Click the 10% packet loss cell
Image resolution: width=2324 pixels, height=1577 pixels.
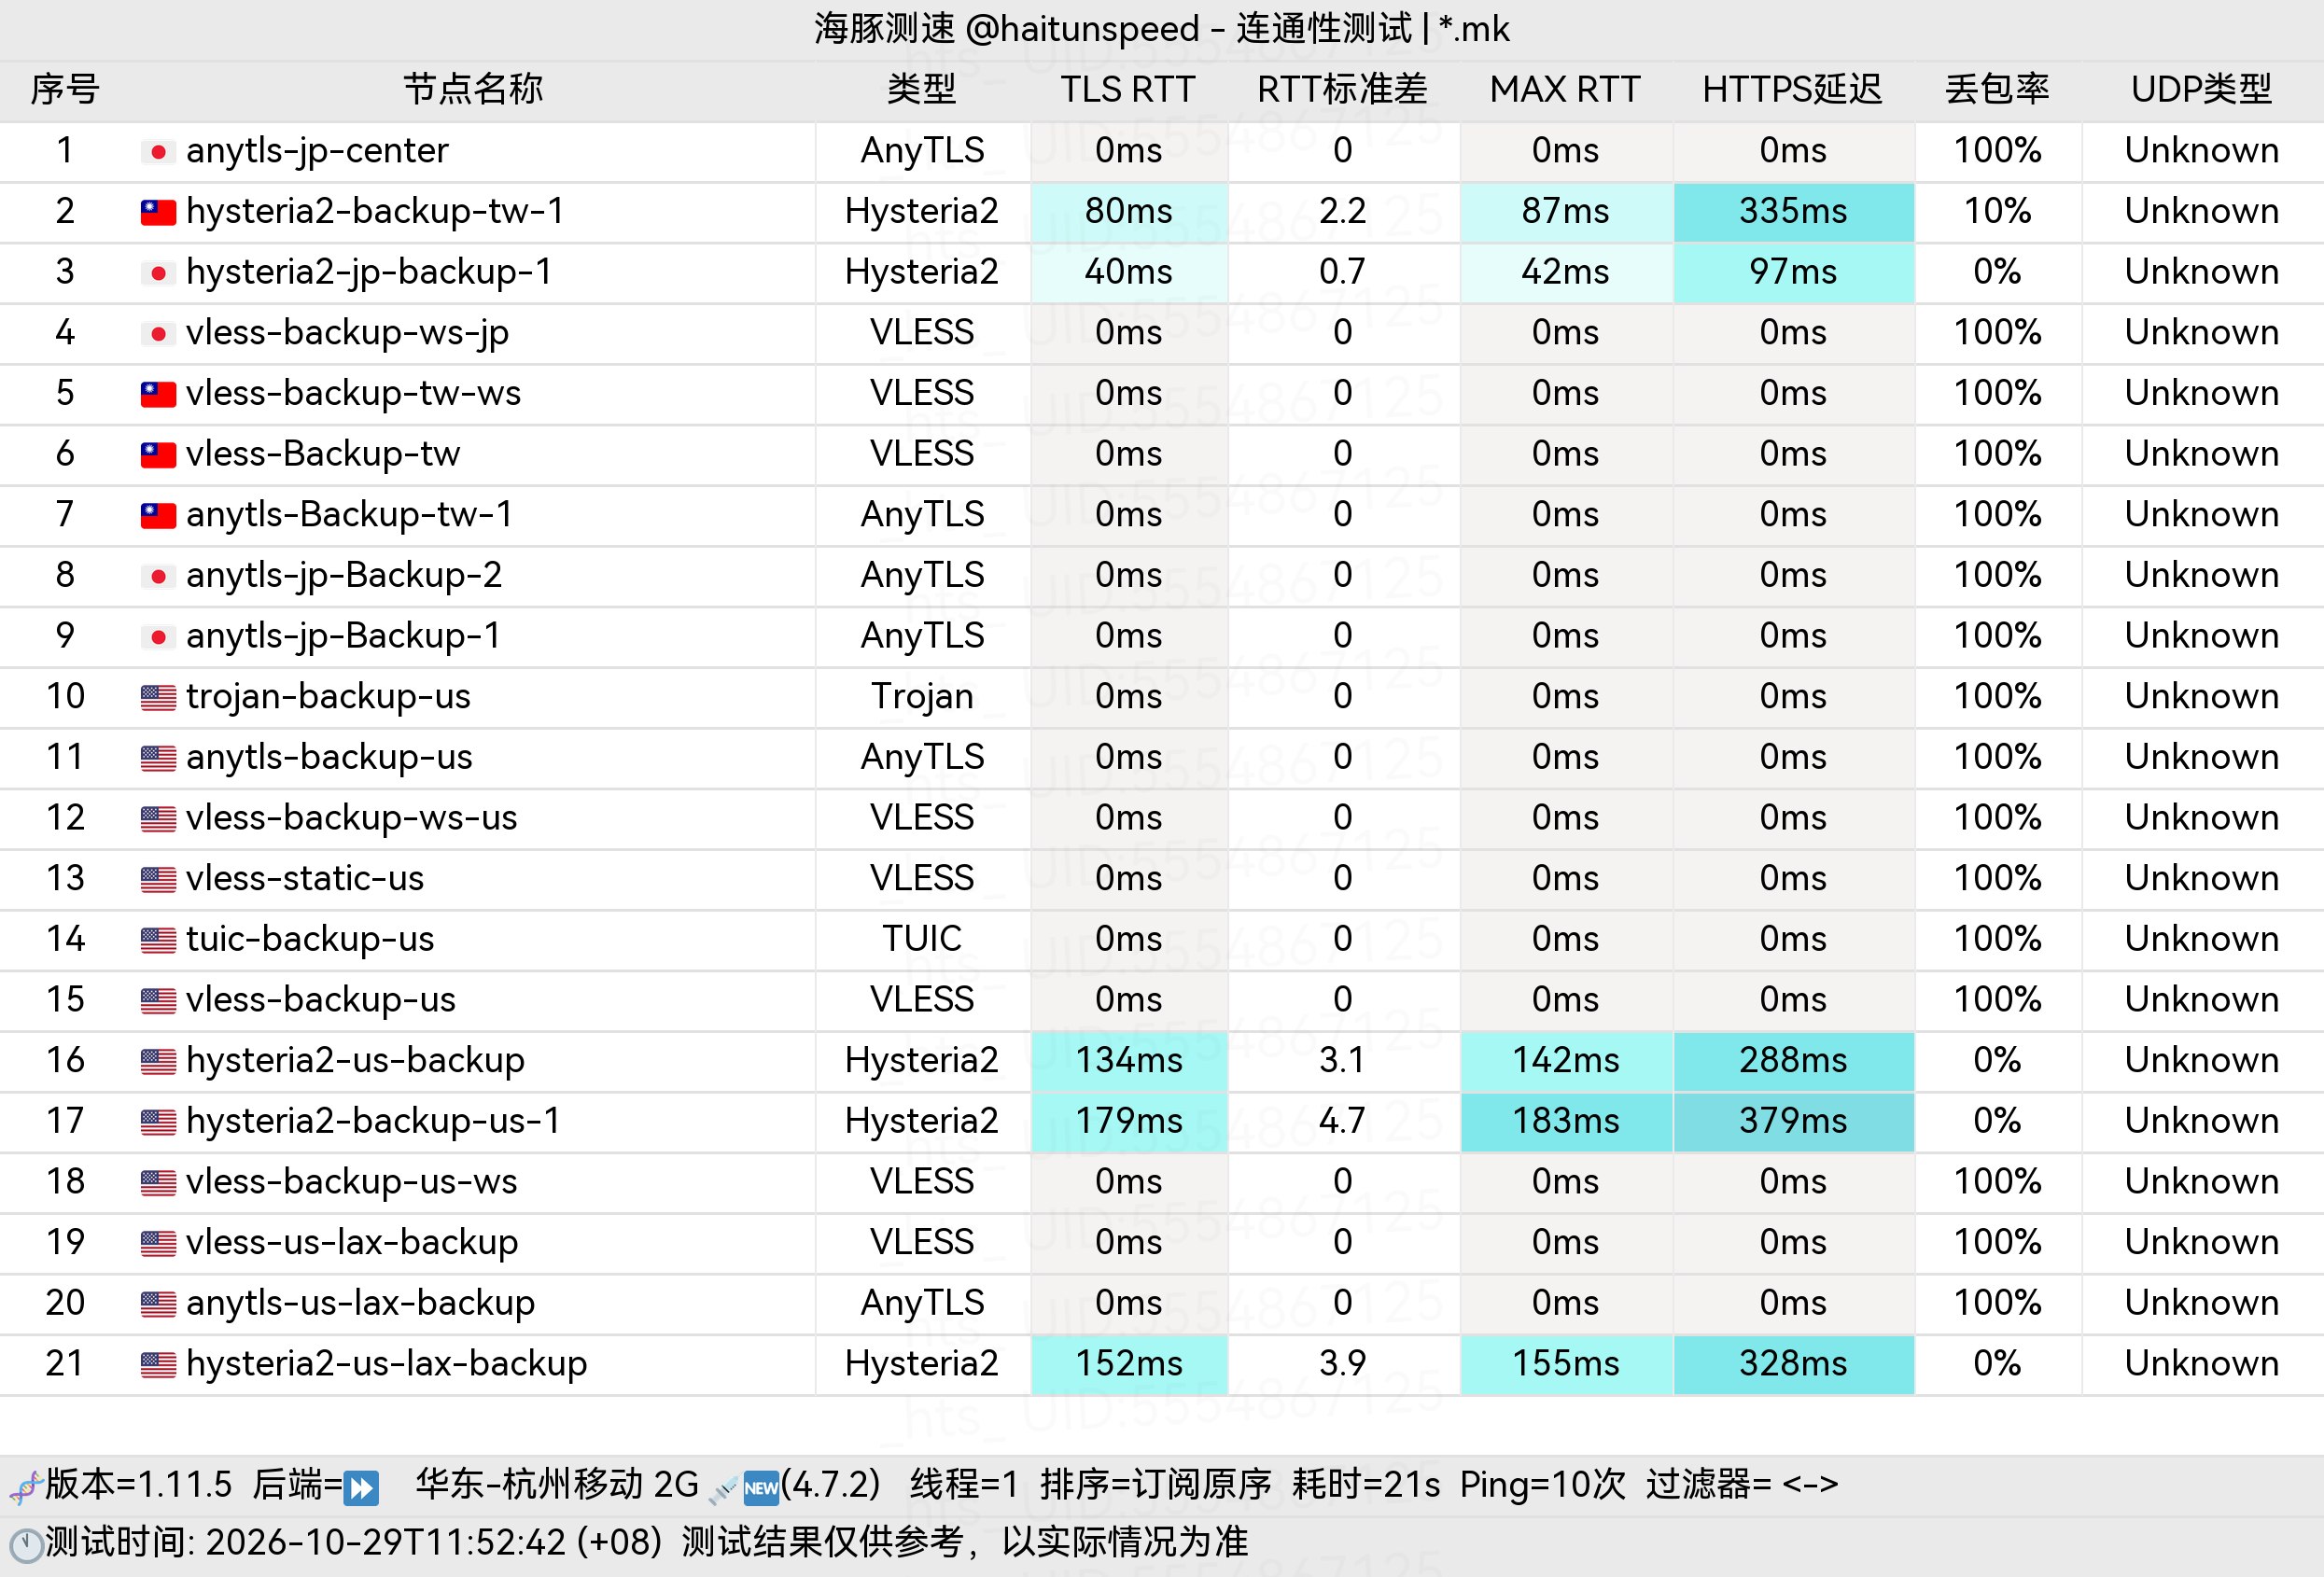click(x=1998, y=212)
